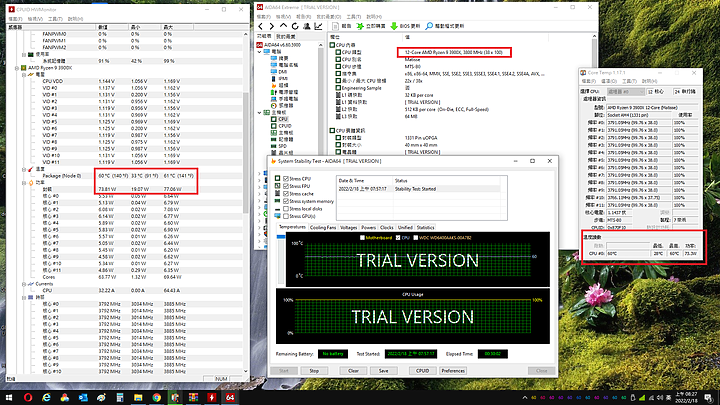Viewport: 720px width, 405px height.
Task: Select CPUID item in AIDA64 tree
Action: click(285, 126)
